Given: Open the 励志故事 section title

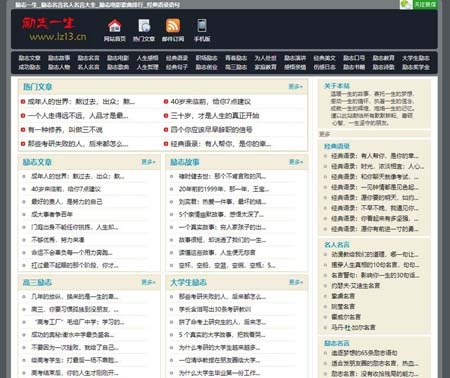Looking at the screenshot, I should 185,162.
